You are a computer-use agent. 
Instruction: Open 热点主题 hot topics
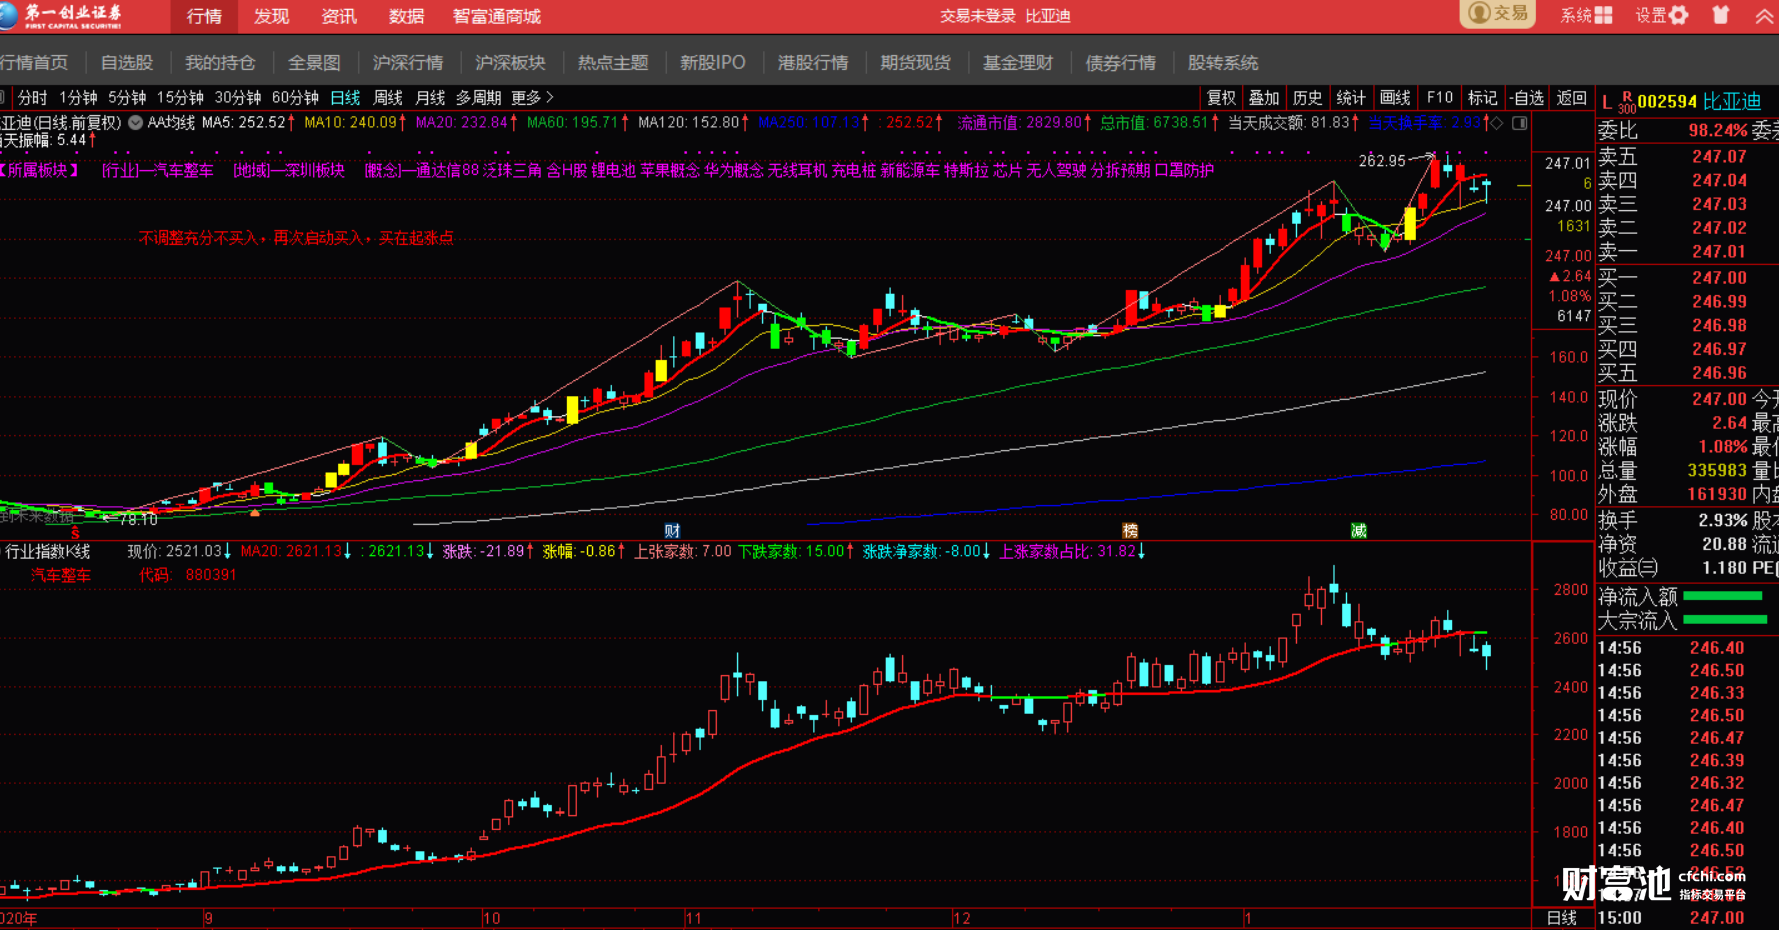pyautogui.click(x=613, y=63)
